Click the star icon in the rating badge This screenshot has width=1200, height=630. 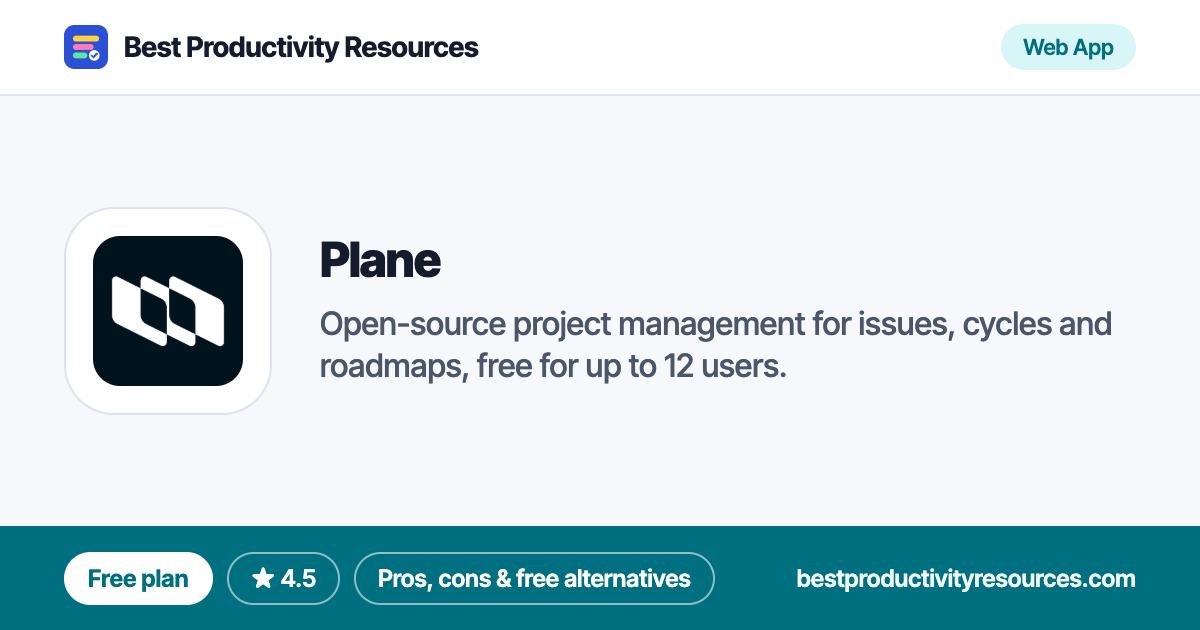pos(263,578)
